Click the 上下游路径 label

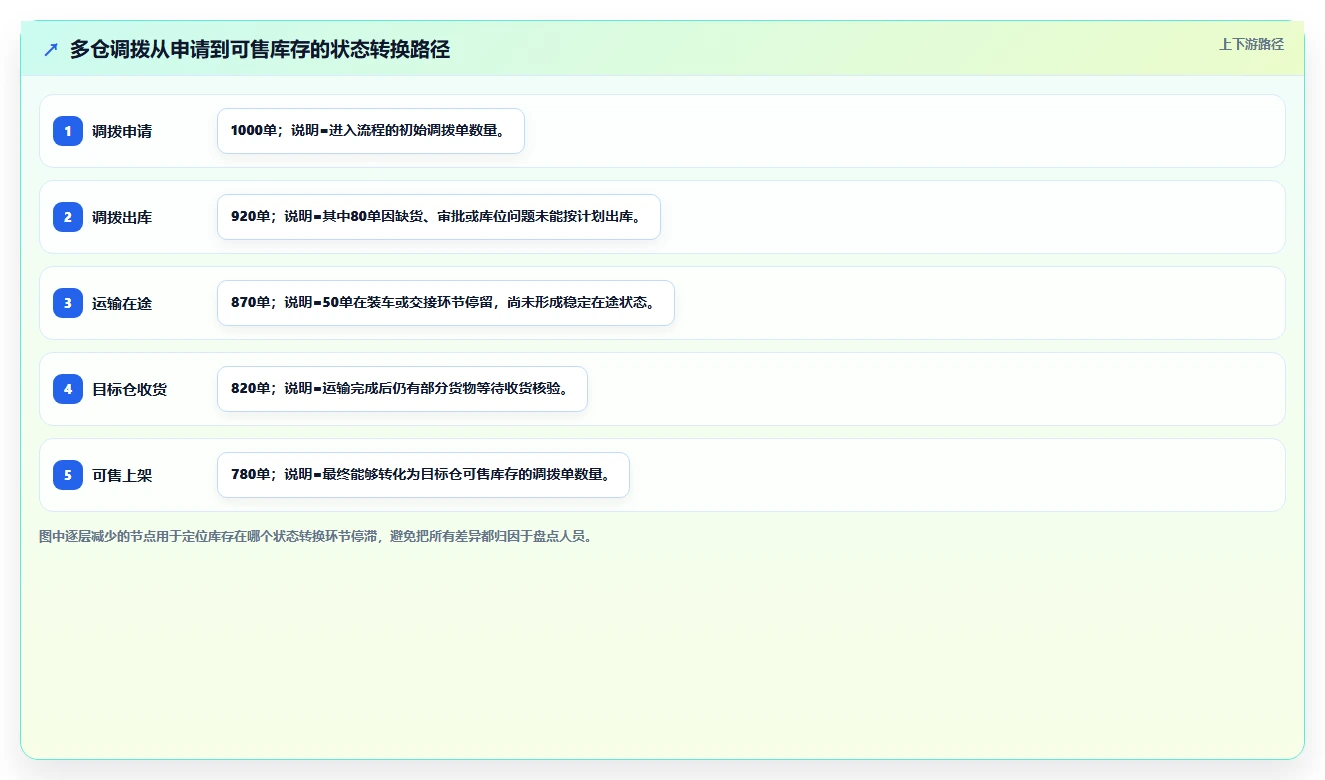tap(1251, 44)
